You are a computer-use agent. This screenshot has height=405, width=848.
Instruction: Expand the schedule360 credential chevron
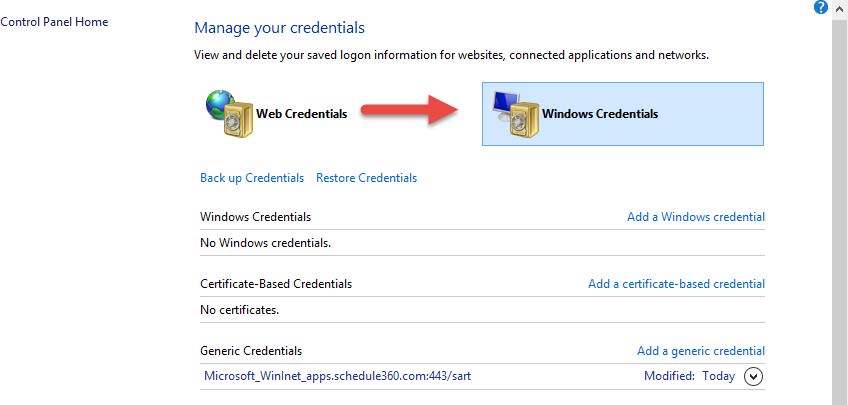[753, 376]
